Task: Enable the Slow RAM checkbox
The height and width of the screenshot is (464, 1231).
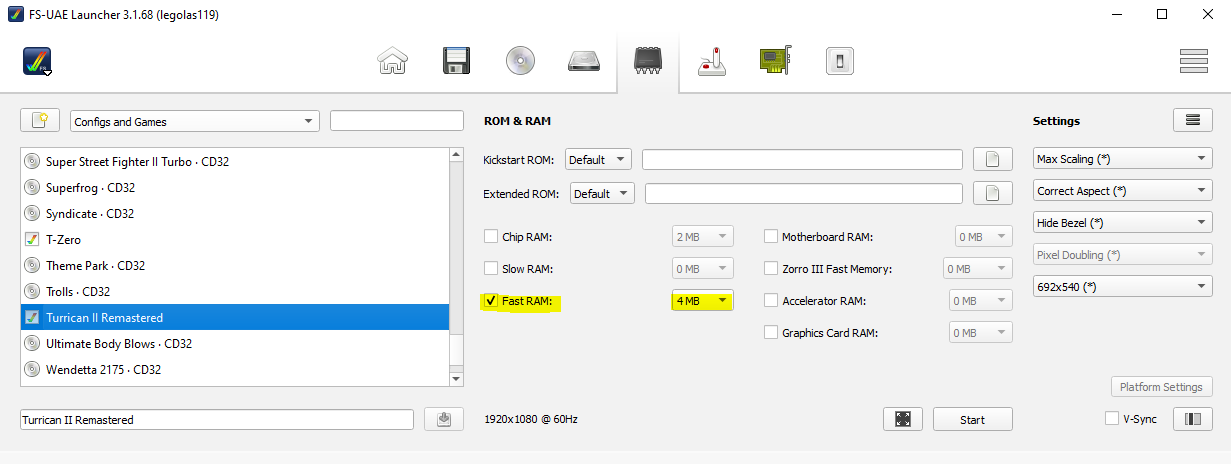Action: coord(491,269)
